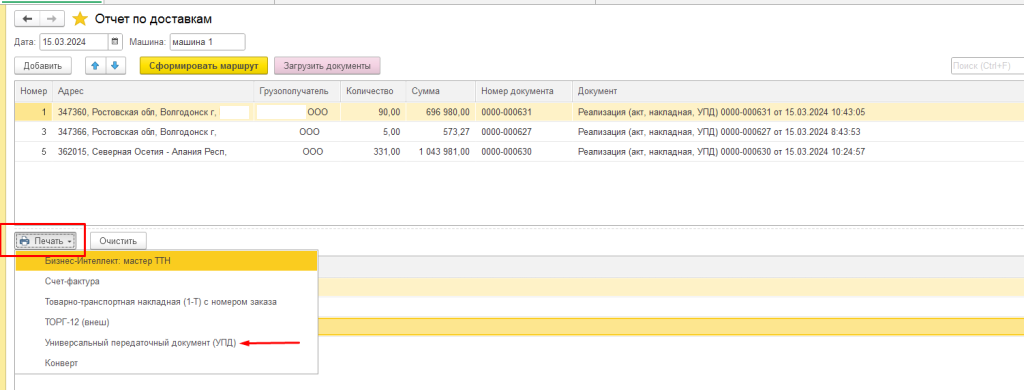The image size is (1024, 390).
Task: Sort by the Грузополучатель column header
Action: (298, 91)
